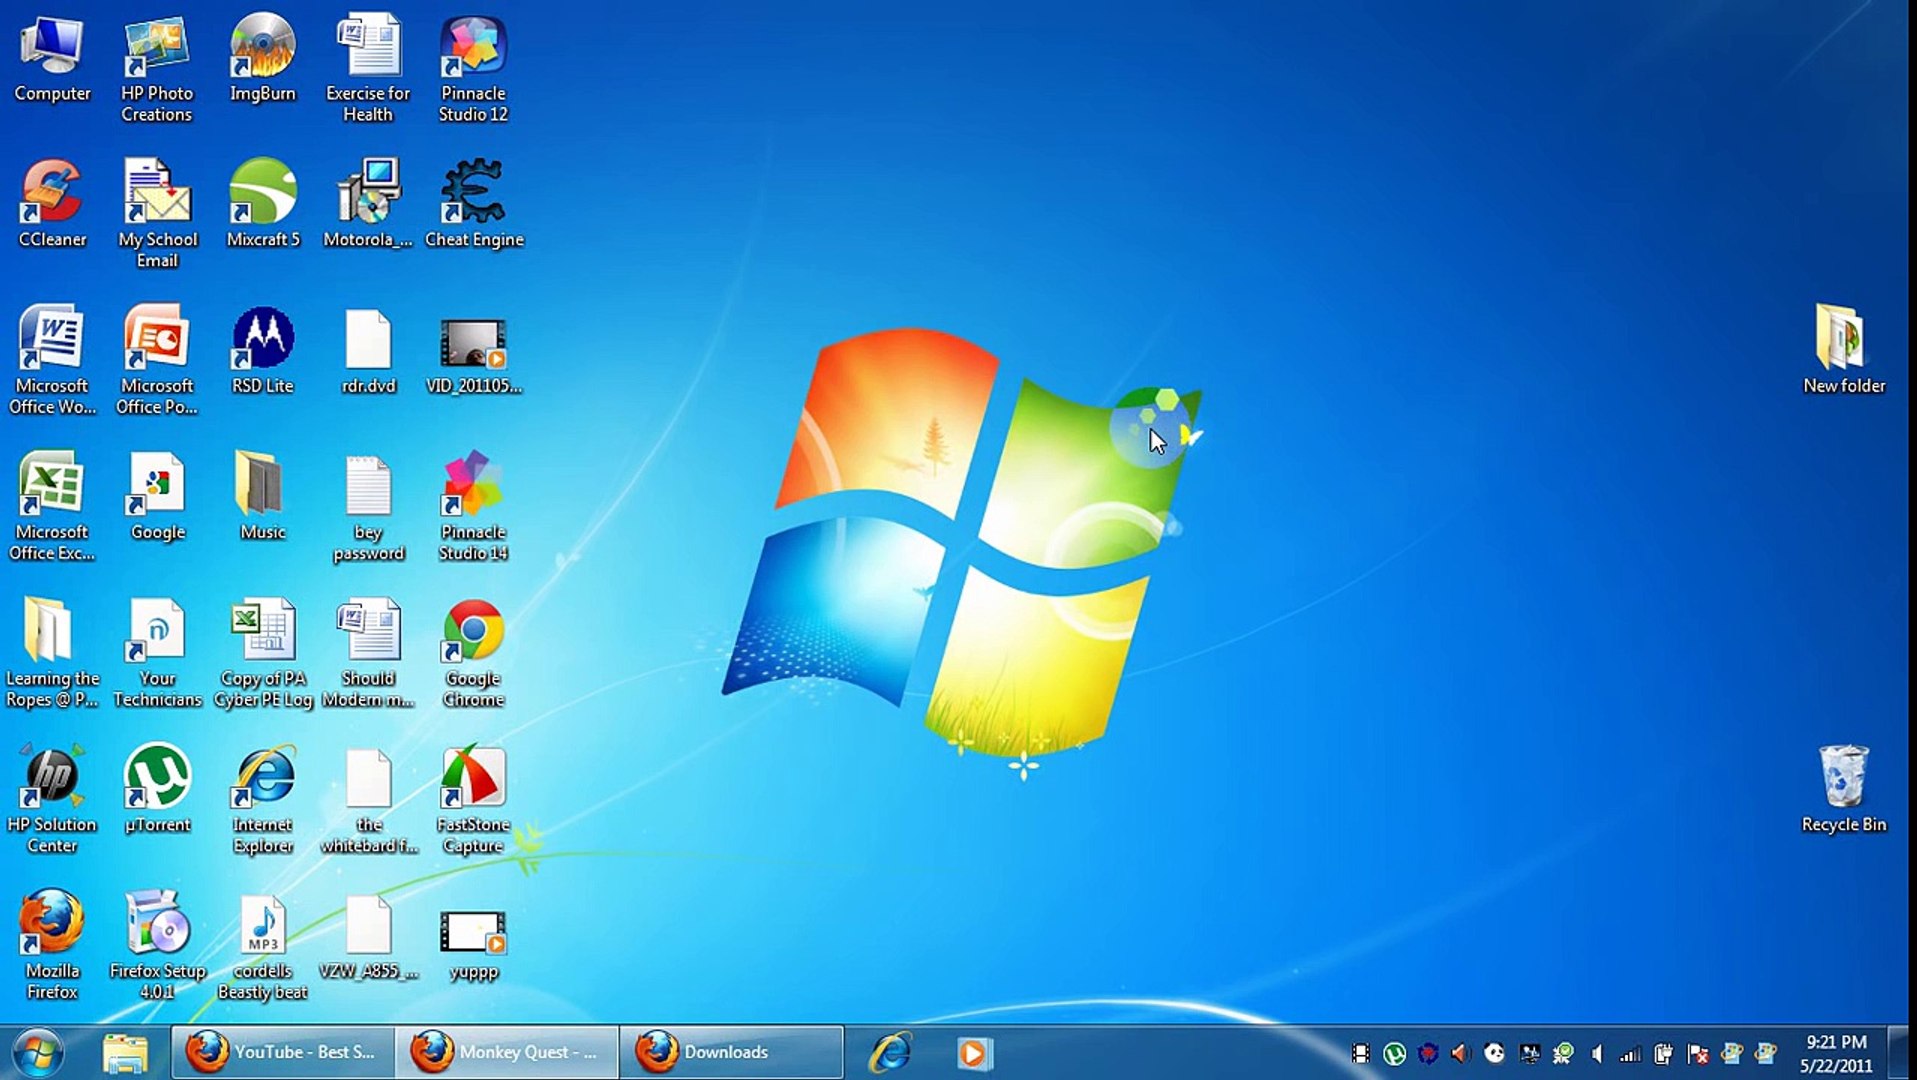Click the film strip tray icon
The height and width of the screenshot is (1080, 1917).
[x=1360, y=1053]
